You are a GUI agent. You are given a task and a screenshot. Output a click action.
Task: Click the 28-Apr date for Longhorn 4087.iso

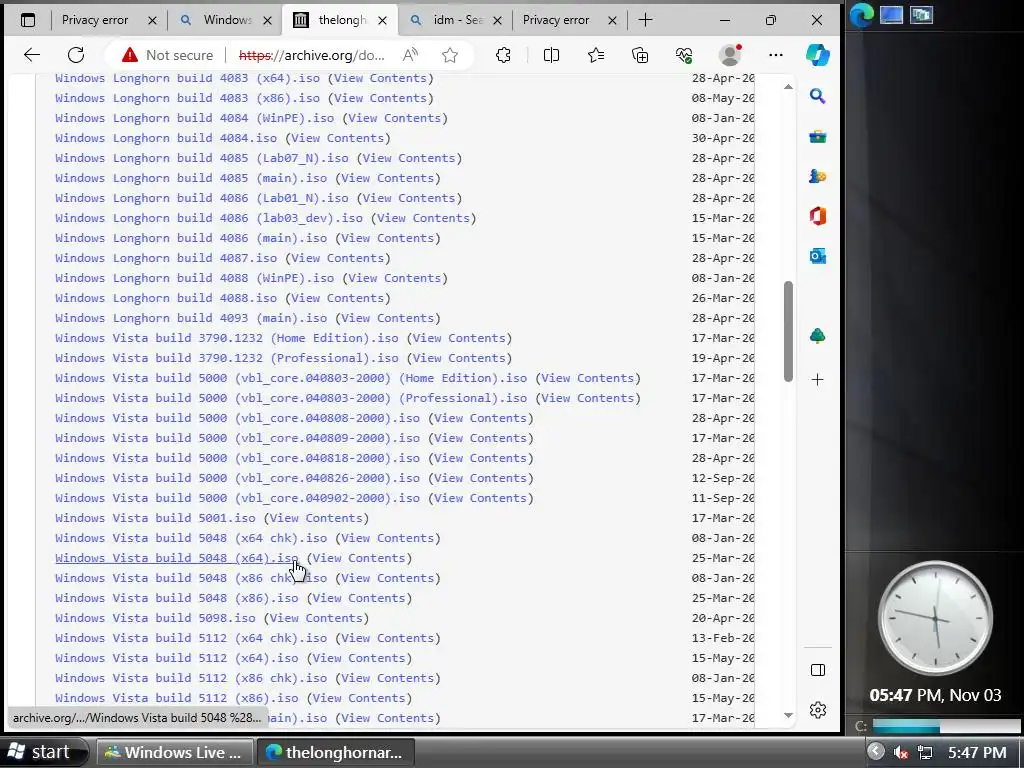(x=723, y=258)
